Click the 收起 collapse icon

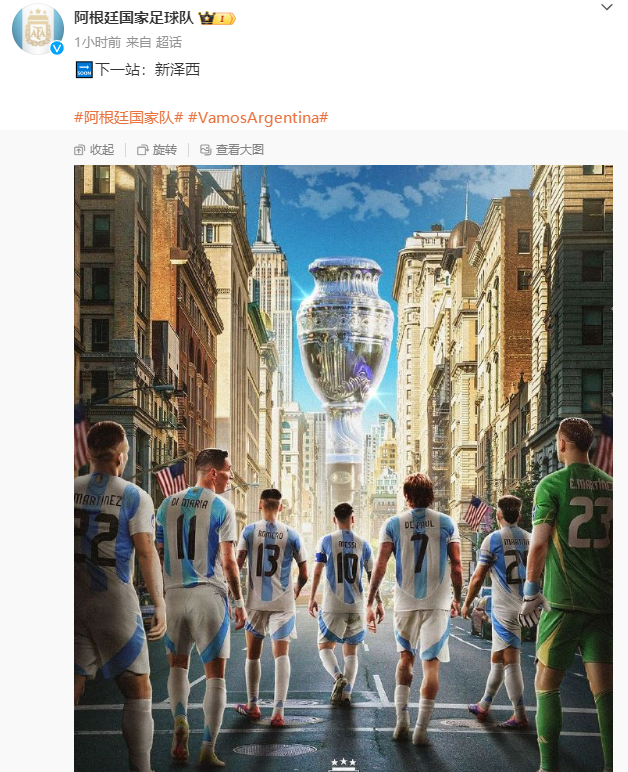click(x=79, y=150)
